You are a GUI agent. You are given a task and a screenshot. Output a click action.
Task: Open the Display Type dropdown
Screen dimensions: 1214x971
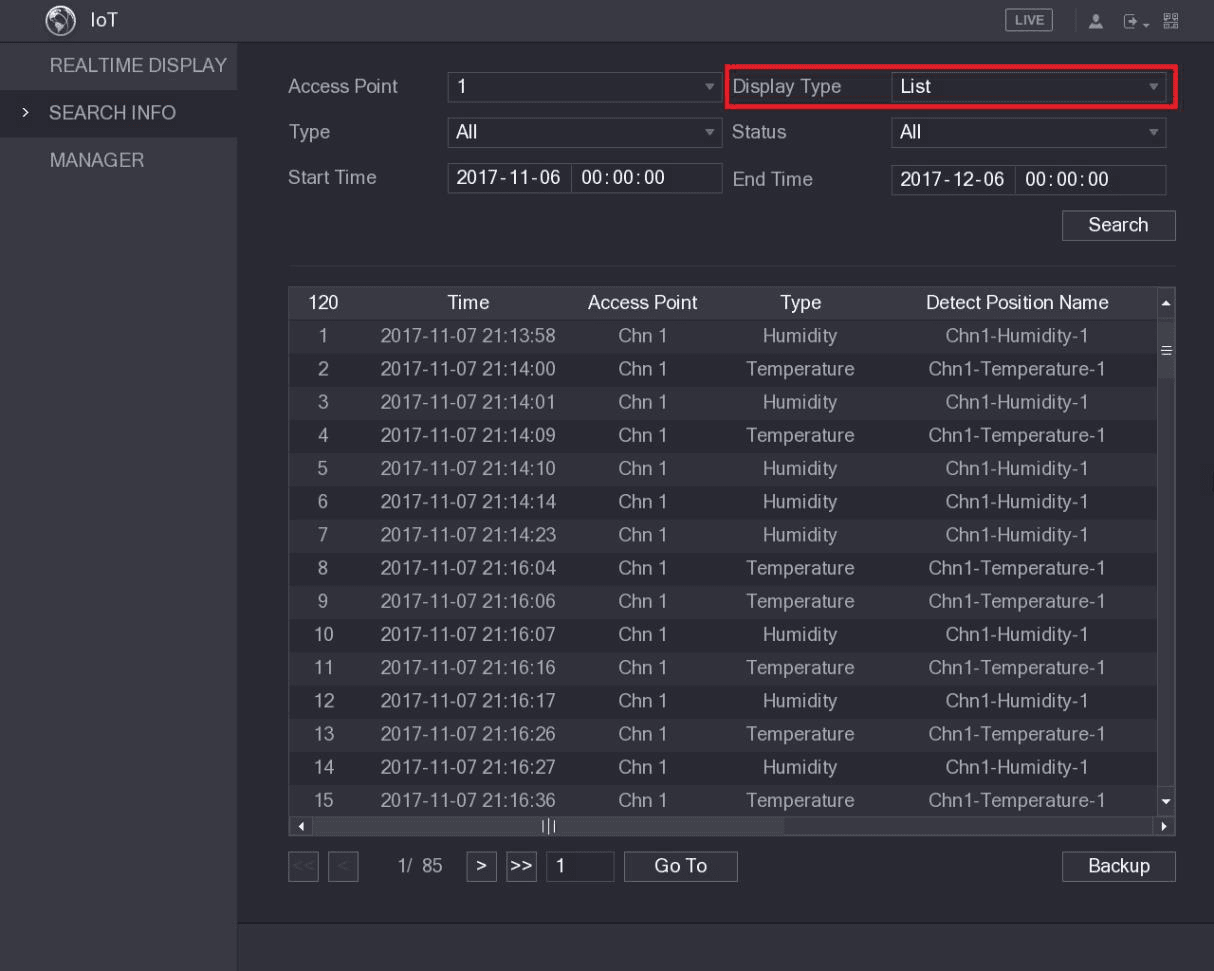pos(1028,87)
